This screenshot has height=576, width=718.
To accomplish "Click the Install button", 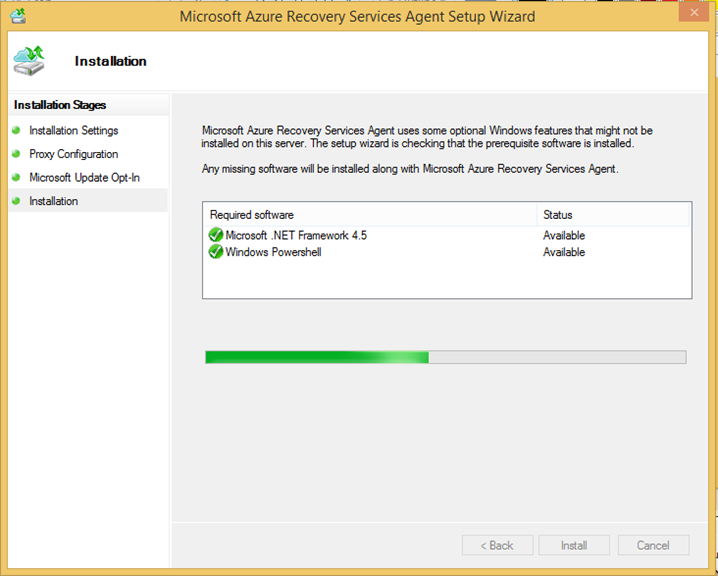I will coord(574,545).
